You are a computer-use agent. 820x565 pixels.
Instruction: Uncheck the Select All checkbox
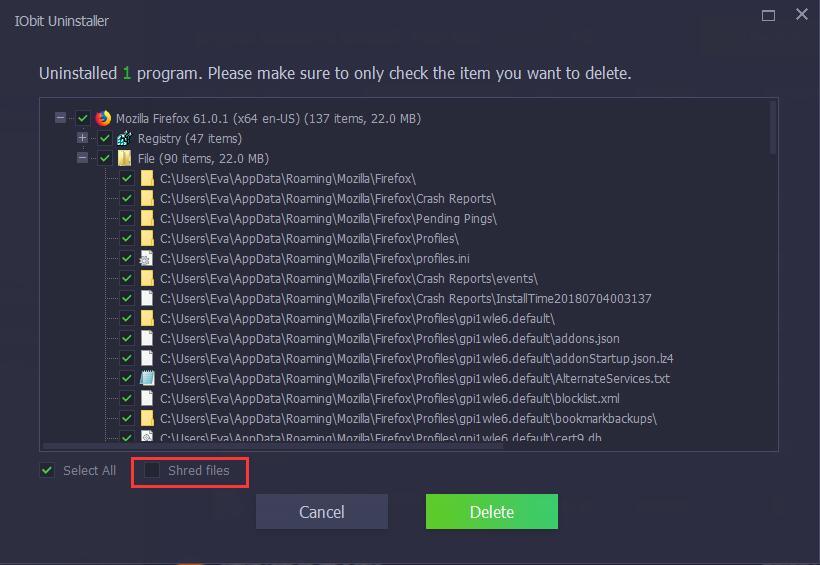(x=47, y=470)
